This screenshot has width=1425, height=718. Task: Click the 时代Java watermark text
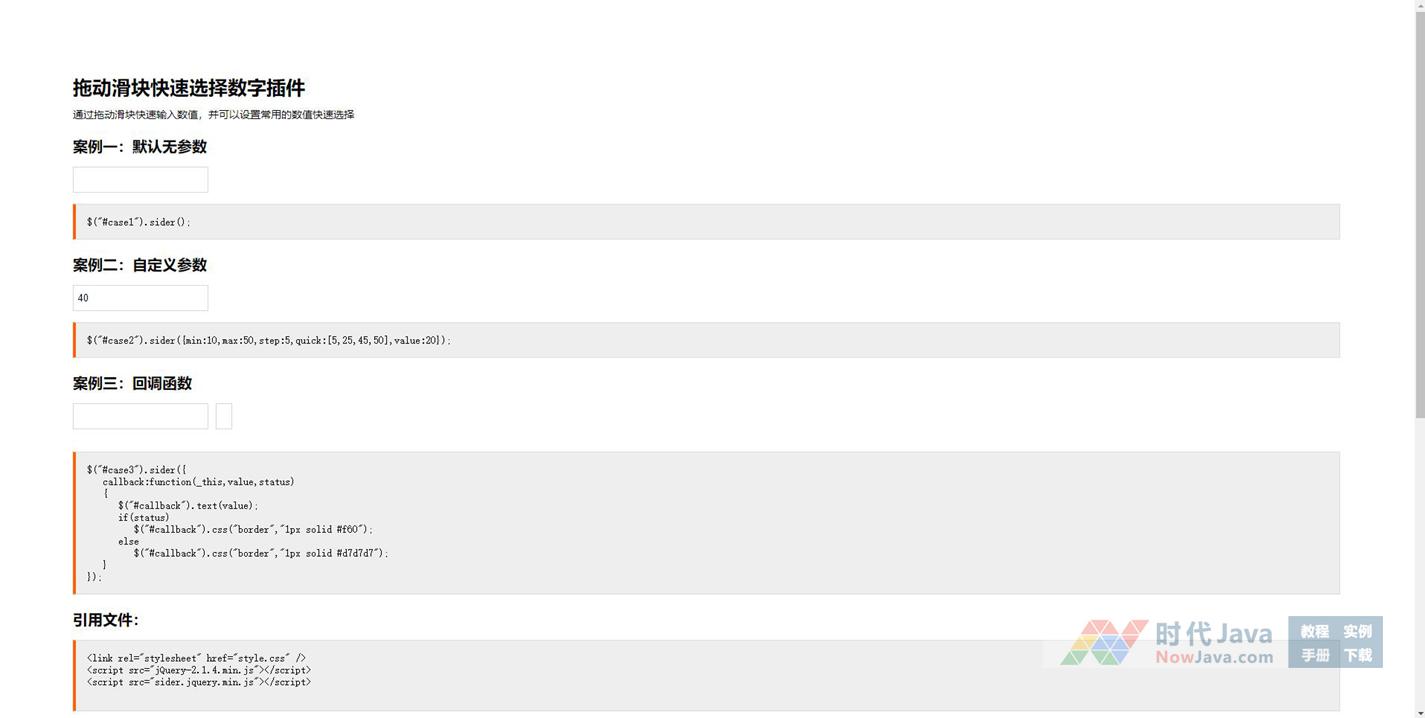[x=1213, y=634]
